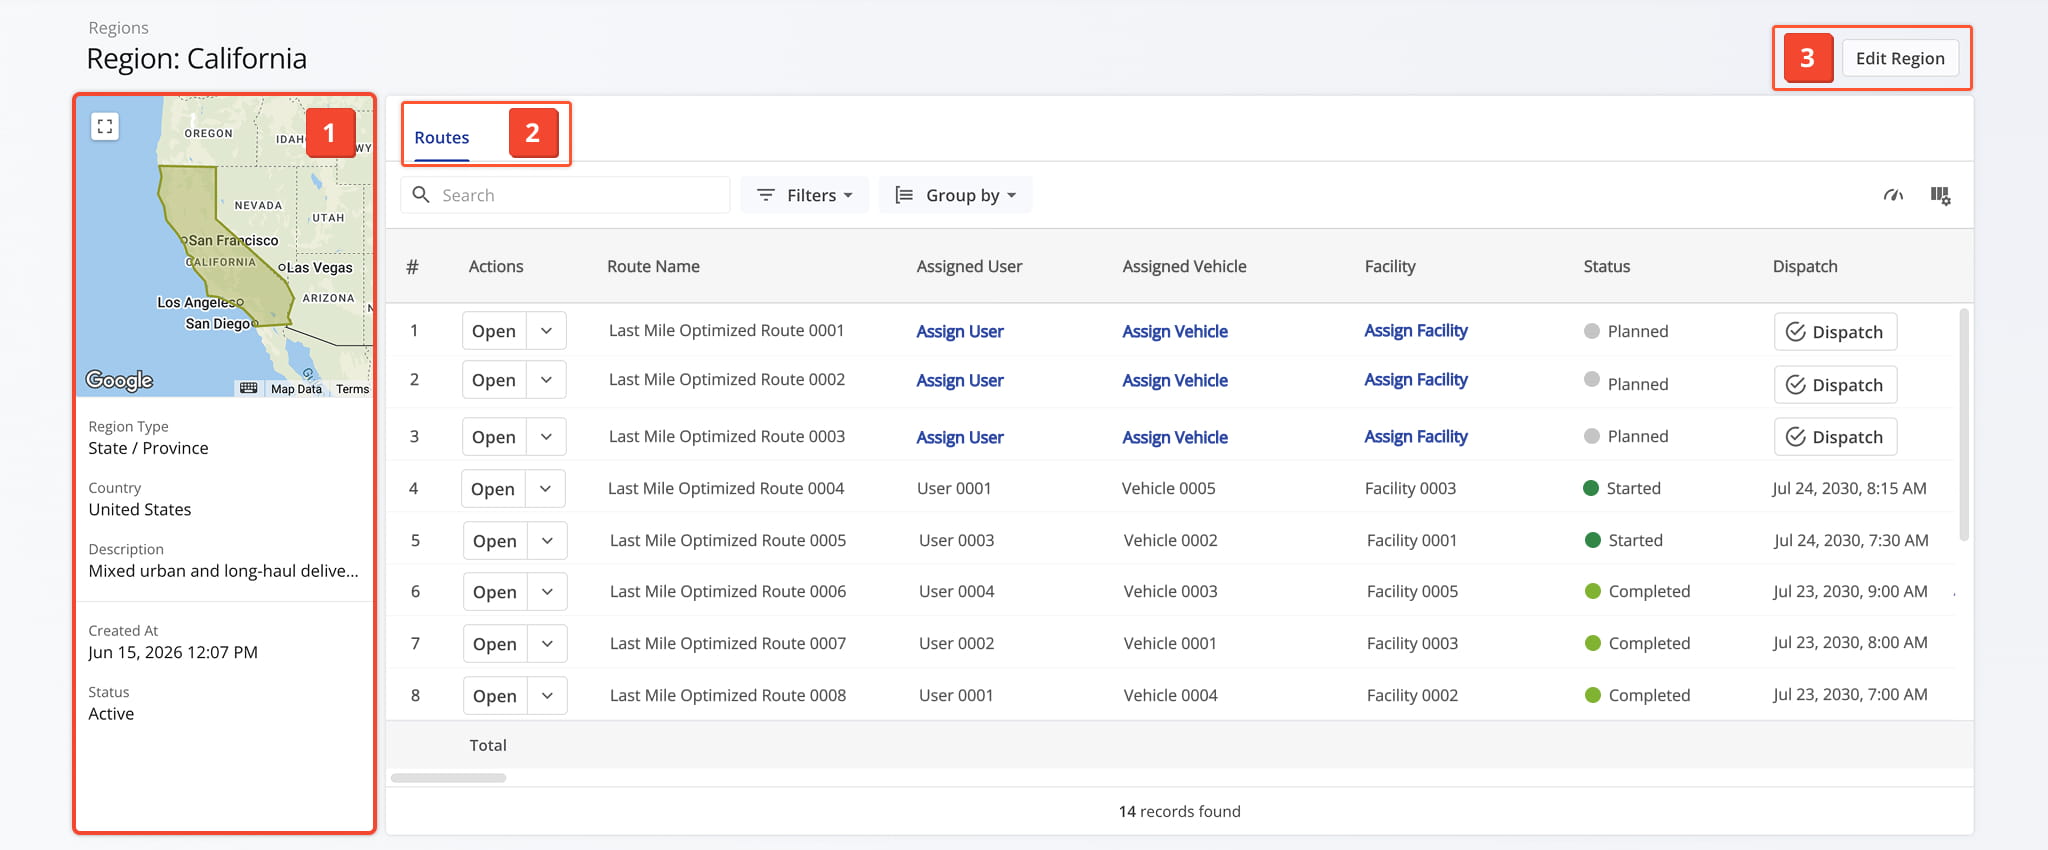Open the Filters dropdown
Image resolution: width=2048 pixels, height=850 pixels.
point(805,195)
